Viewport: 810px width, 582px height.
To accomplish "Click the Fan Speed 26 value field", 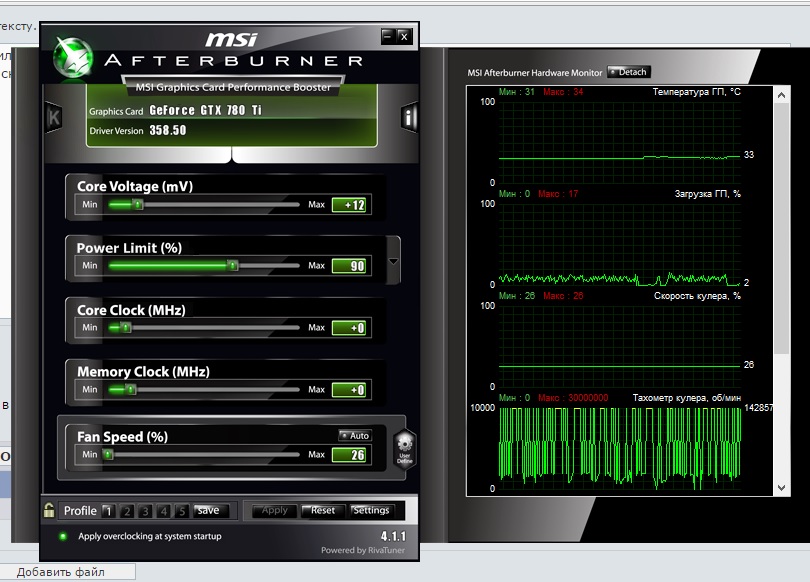I will [x=349, y=455].
